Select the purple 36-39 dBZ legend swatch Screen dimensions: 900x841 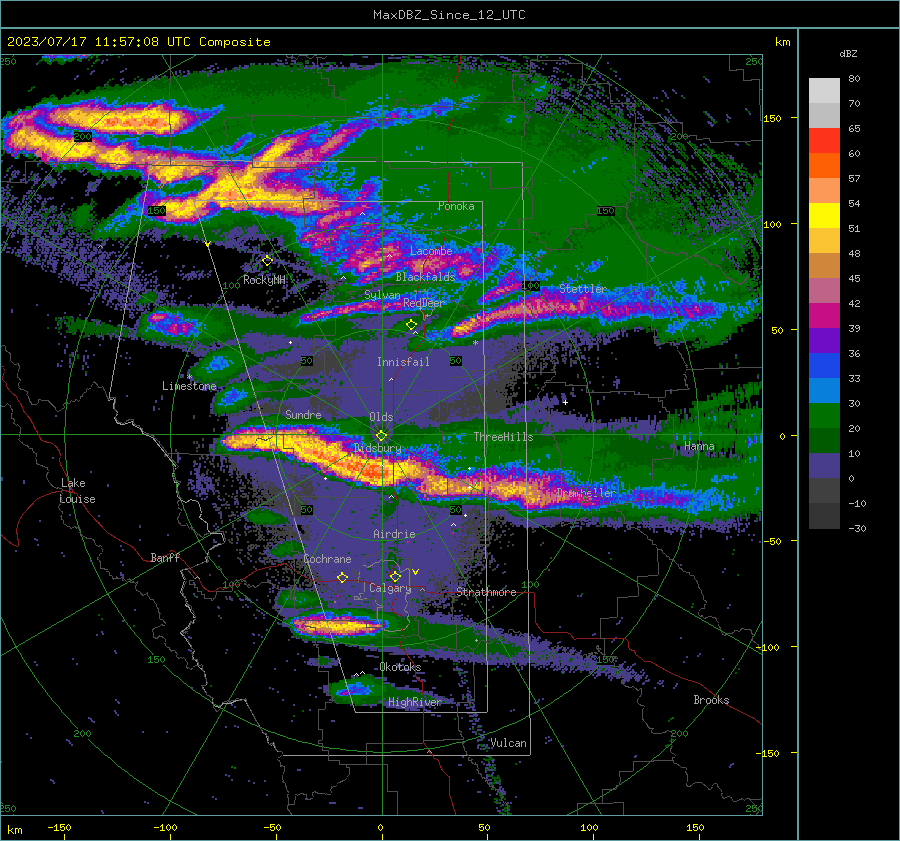[824, 341]
